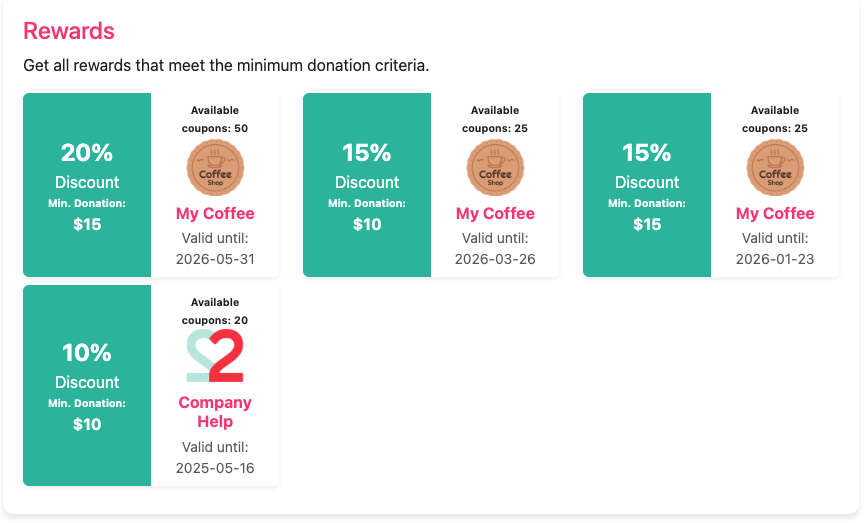Click the Rewards section heading
This screenshot has width=864, height=523.
[x=69, y=31]
